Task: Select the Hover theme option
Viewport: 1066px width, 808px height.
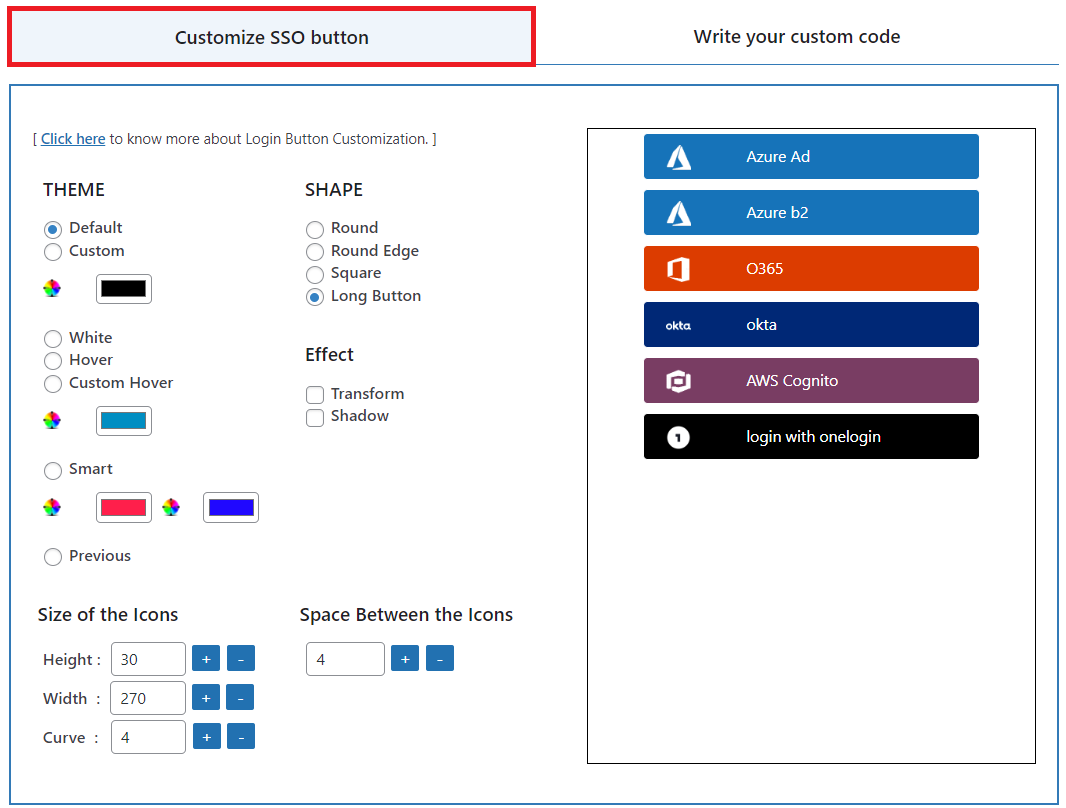Action: (x=52, y=361)
